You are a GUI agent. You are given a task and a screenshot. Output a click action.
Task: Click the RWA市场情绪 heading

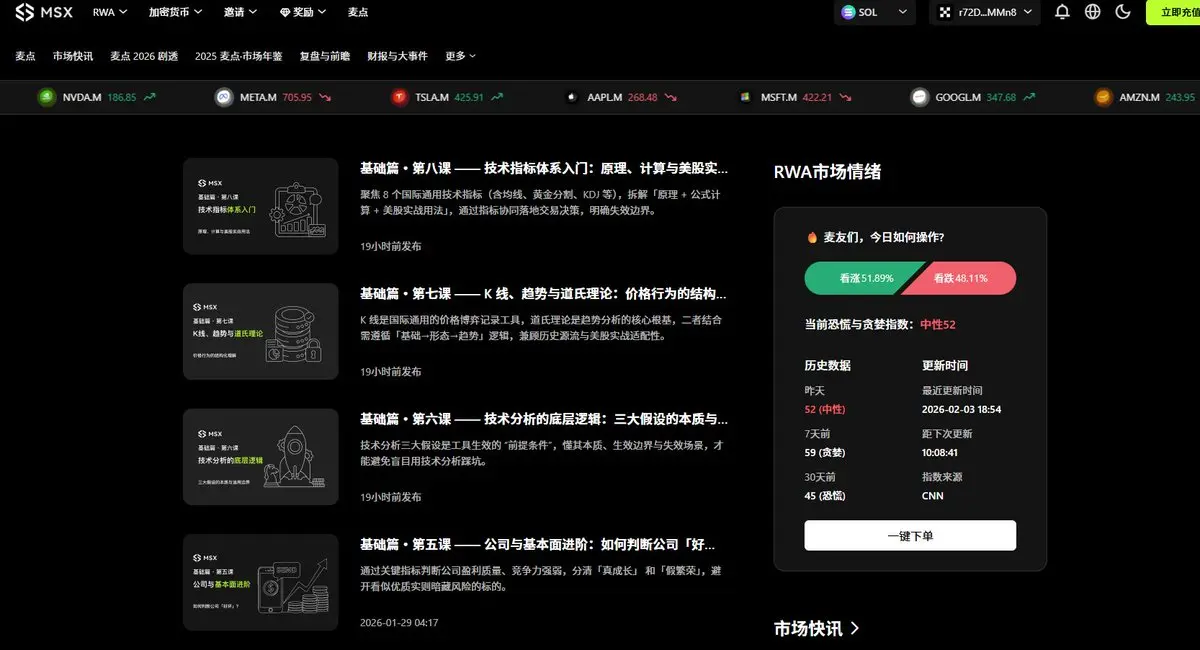(827, 171)
